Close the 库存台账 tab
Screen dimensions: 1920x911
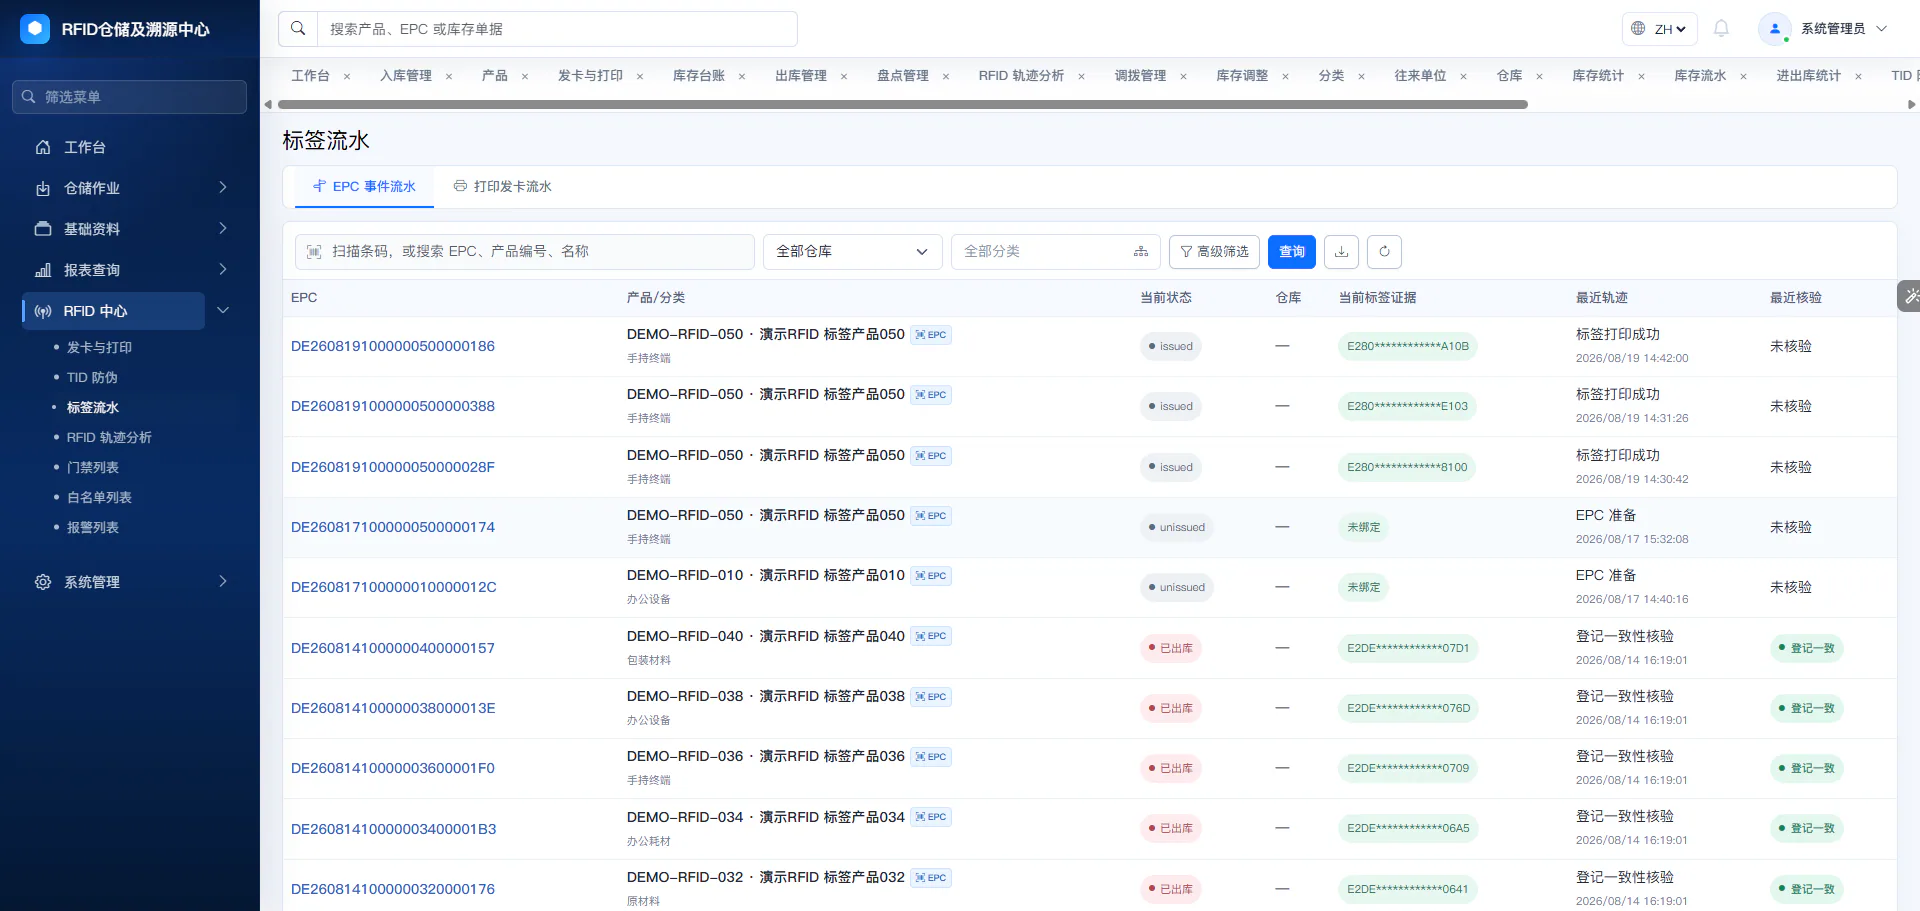(742, 76)
